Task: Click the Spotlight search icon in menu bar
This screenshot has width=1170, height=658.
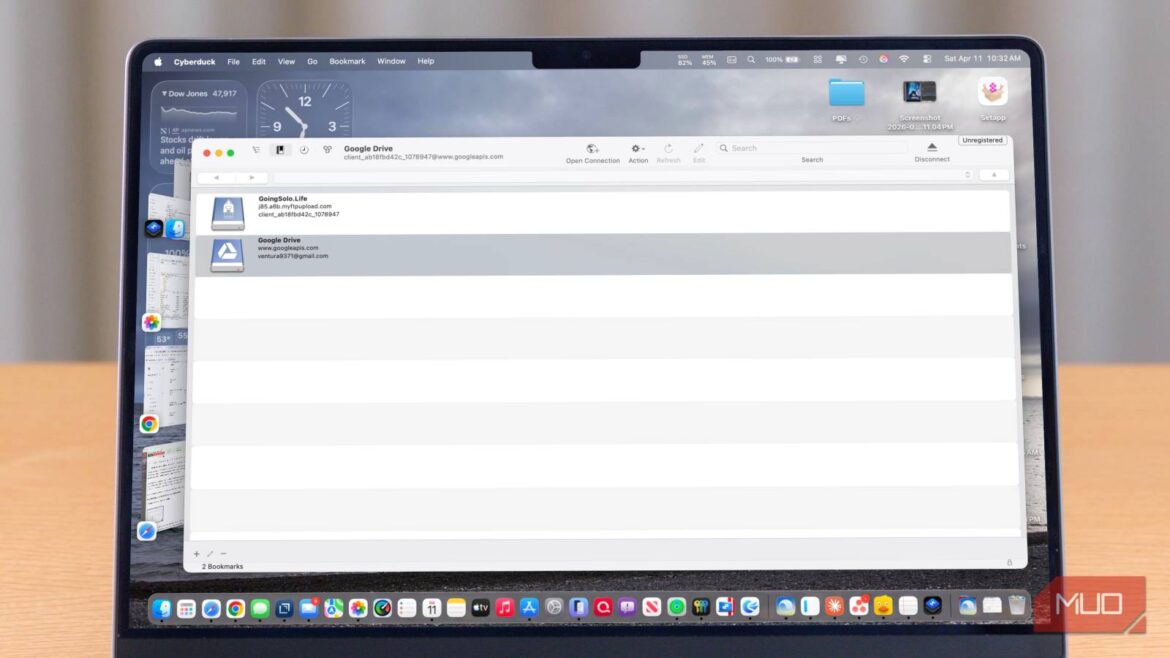Action: (751, 59)
